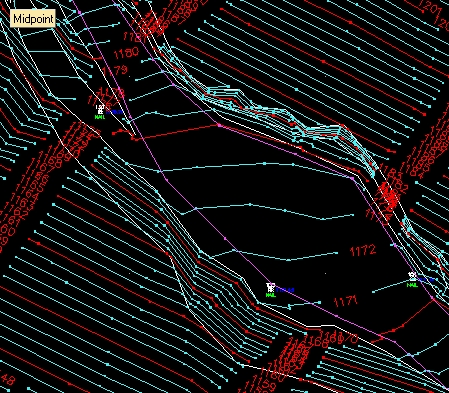Click green NAIL text below 1178 labels
449x393 pixels.
tap(100, 117)
